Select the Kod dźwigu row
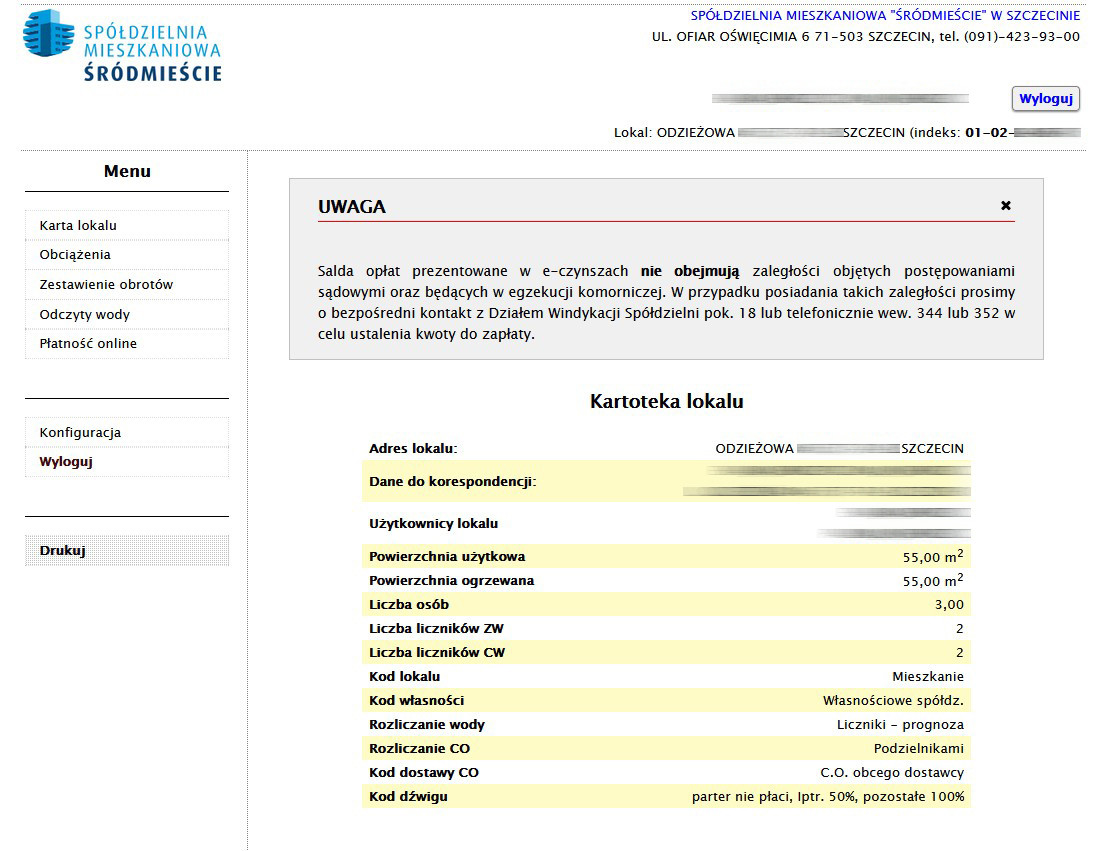 (x=666, y=797)
